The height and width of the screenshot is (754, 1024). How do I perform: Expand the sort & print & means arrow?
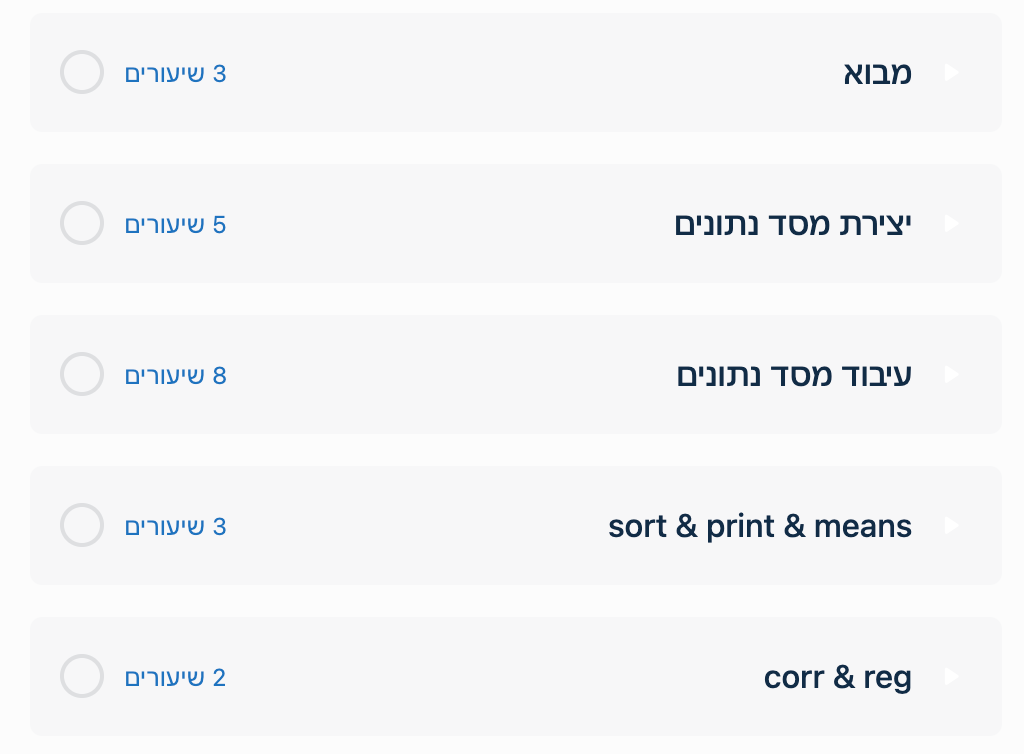pos(951,526)
